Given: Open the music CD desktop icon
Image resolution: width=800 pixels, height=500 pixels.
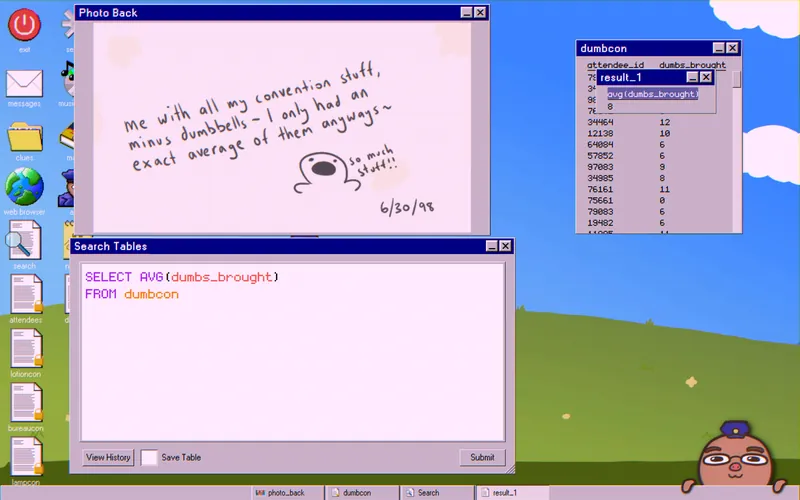Looking at the screenshot, I should pos(68,79).
